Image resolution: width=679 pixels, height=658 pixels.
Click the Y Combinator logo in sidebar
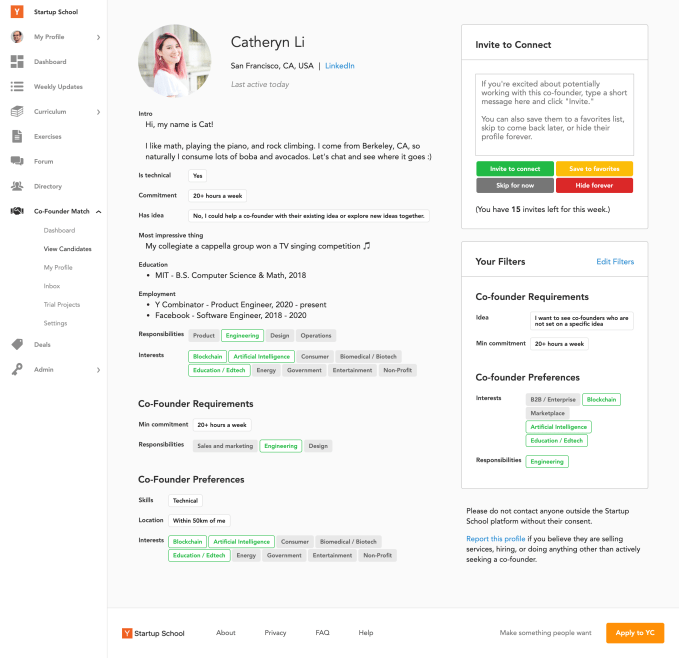(x=17, y=11)
